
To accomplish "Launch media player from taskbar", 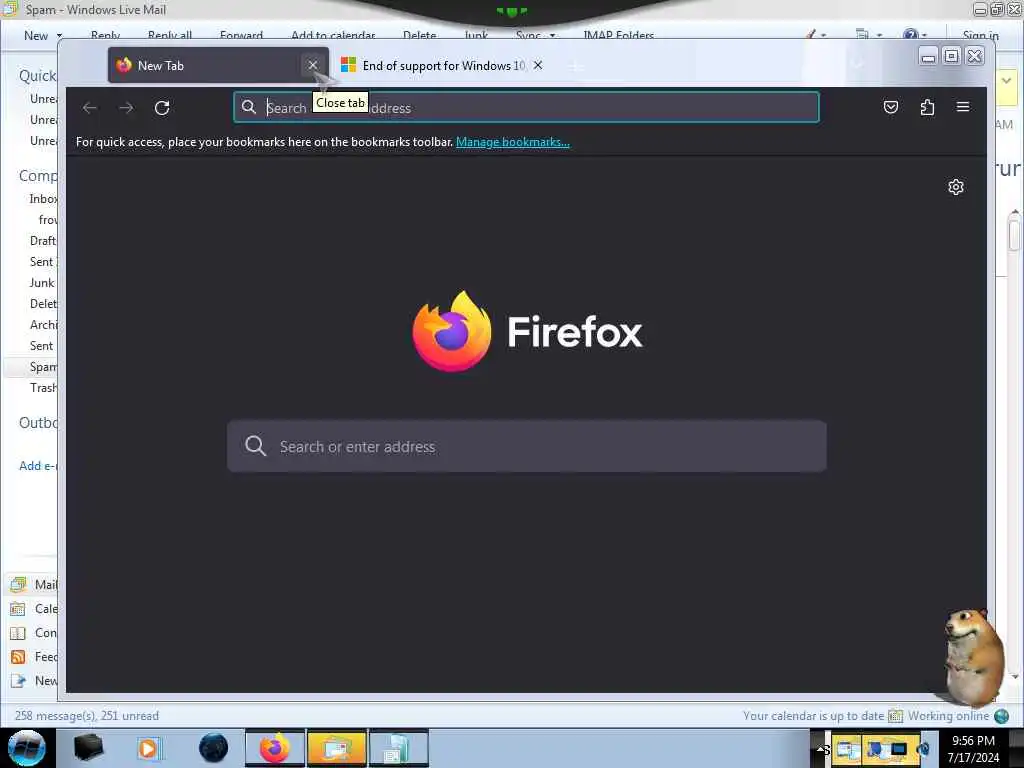I will (148, 748).
